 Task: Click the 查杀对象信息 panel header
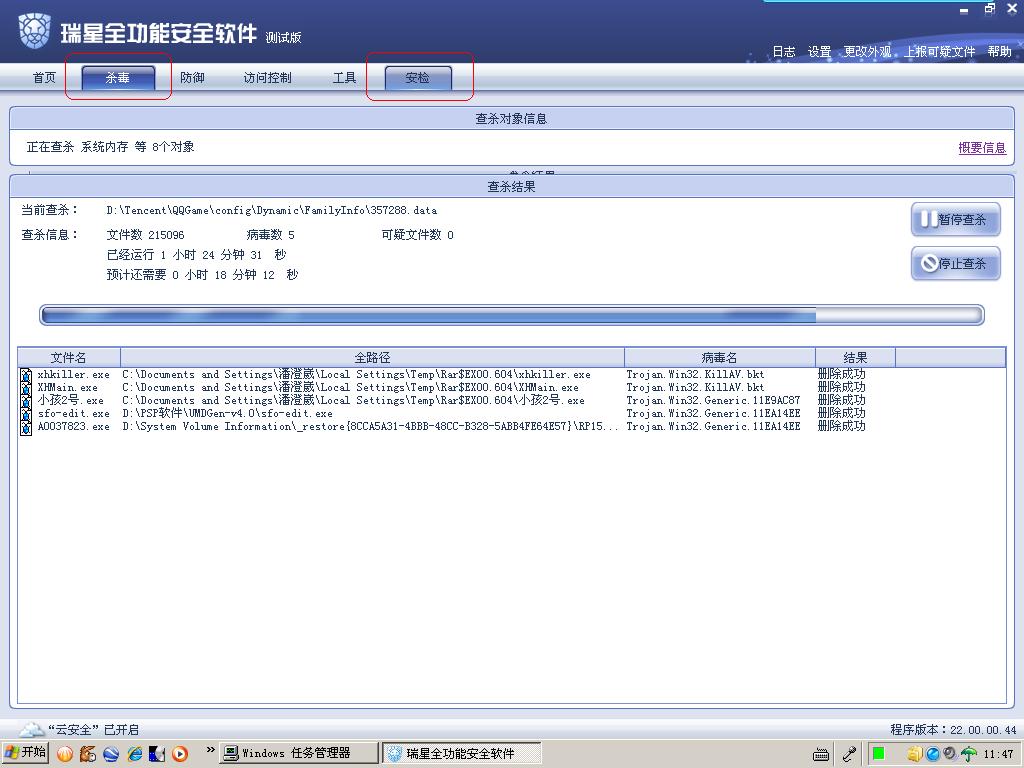511,119
